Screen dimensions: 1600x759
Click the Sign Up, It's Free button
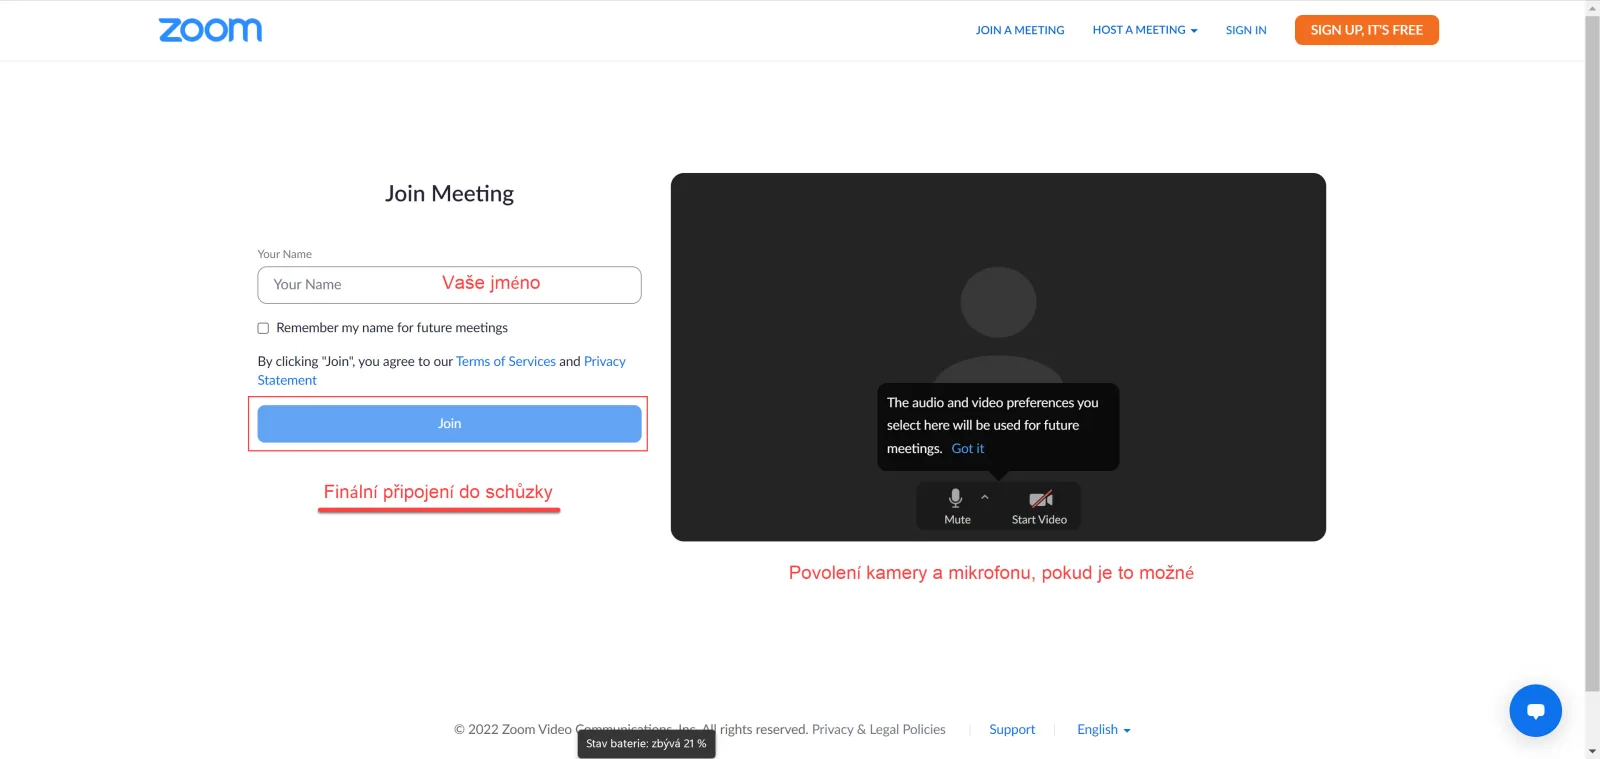click(1367, 30)
